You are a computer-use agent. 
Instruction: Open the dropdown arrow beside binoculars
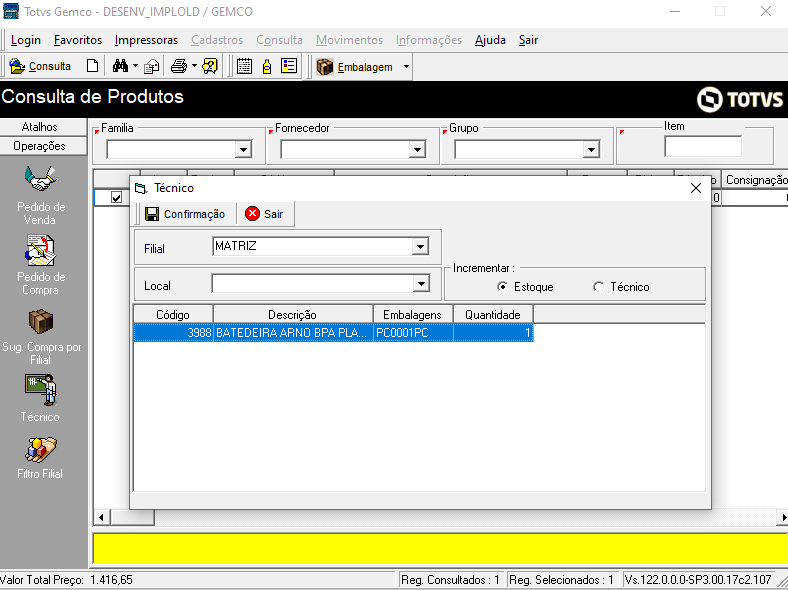pyautogui.click(x=135, y=66)
